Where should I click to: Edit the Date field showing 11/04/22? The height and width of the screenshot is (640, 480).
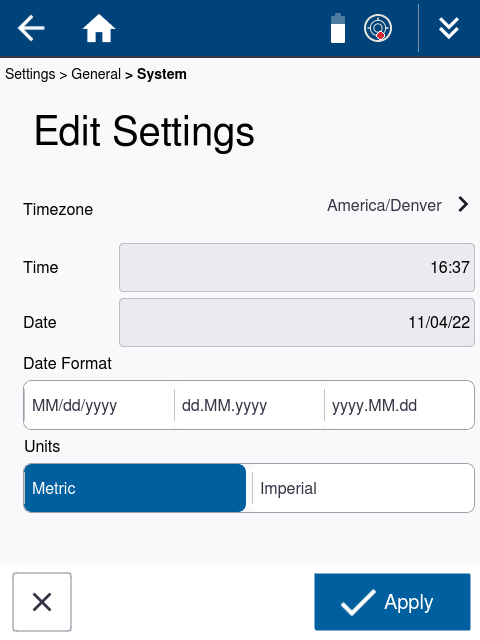297,322
